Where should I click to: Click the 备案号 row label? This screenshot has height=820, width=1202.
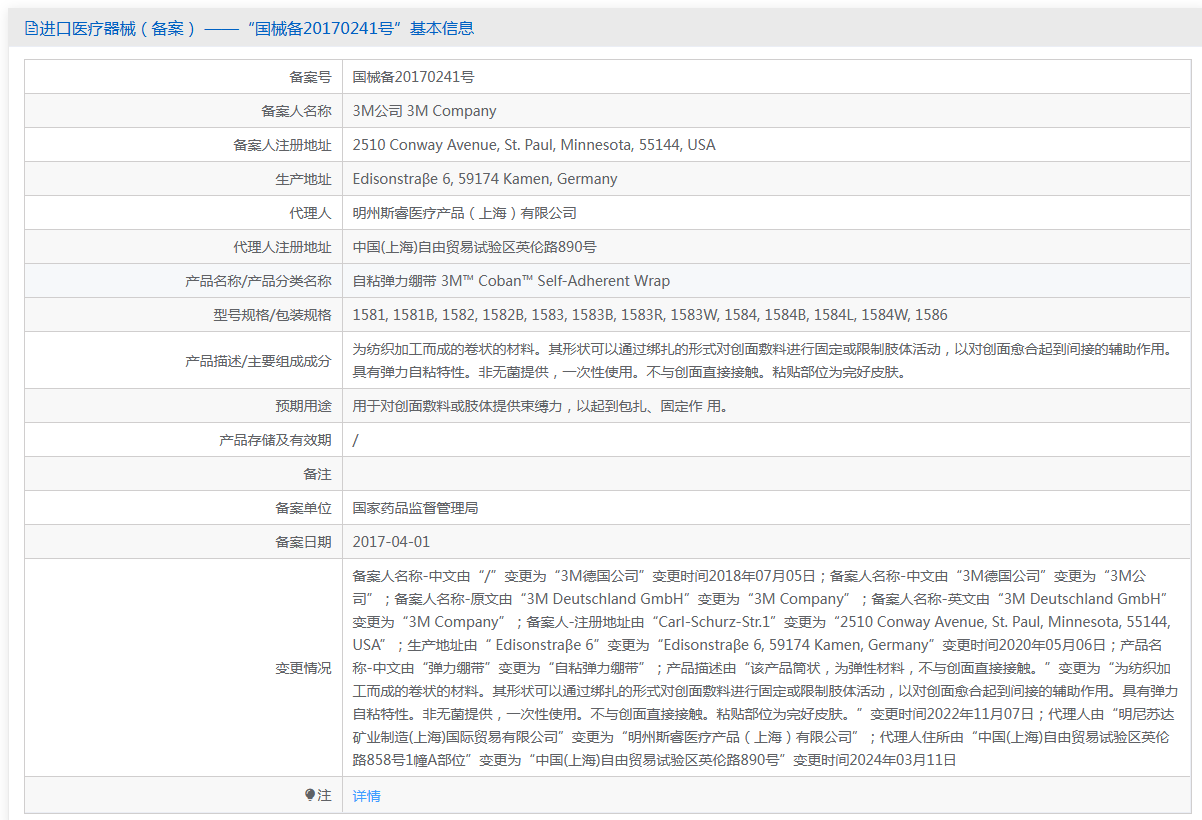310,76
